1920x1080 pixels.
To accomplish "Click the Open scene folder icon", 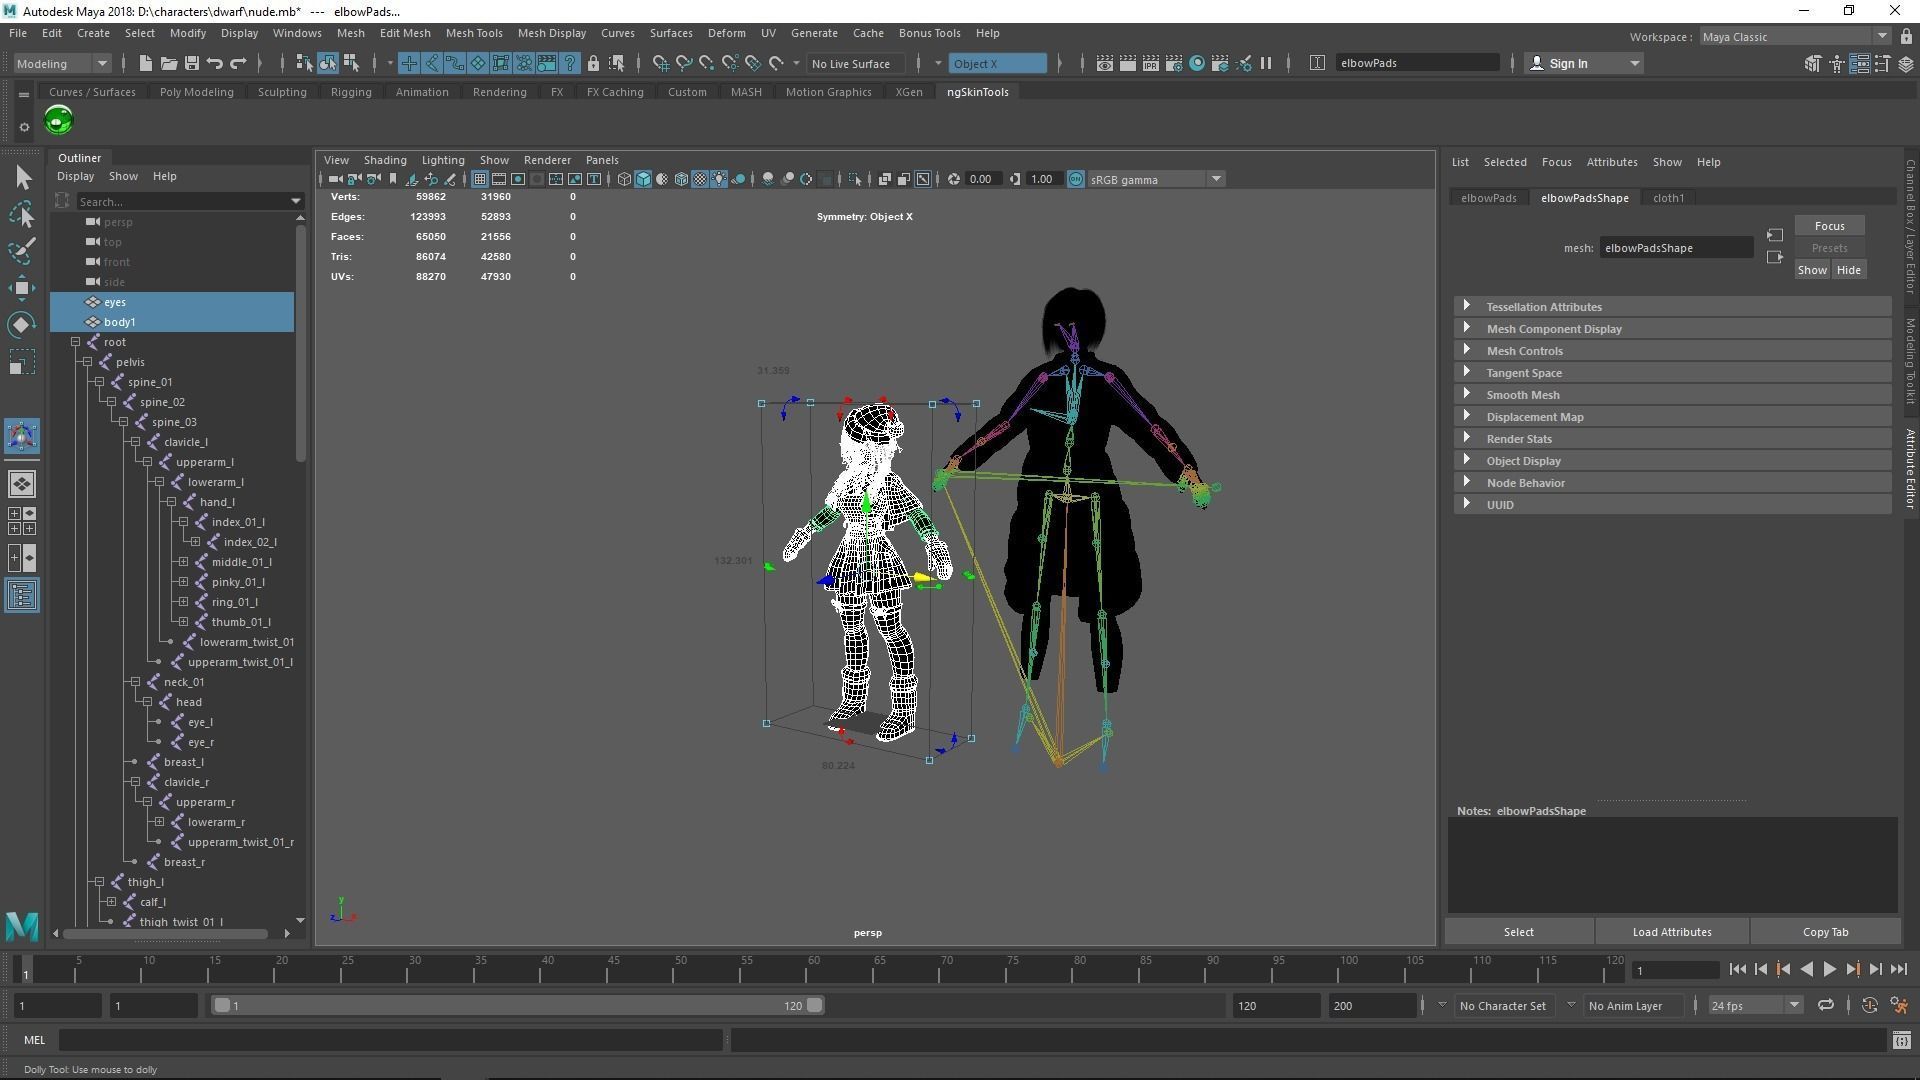I will click(168, 63).
